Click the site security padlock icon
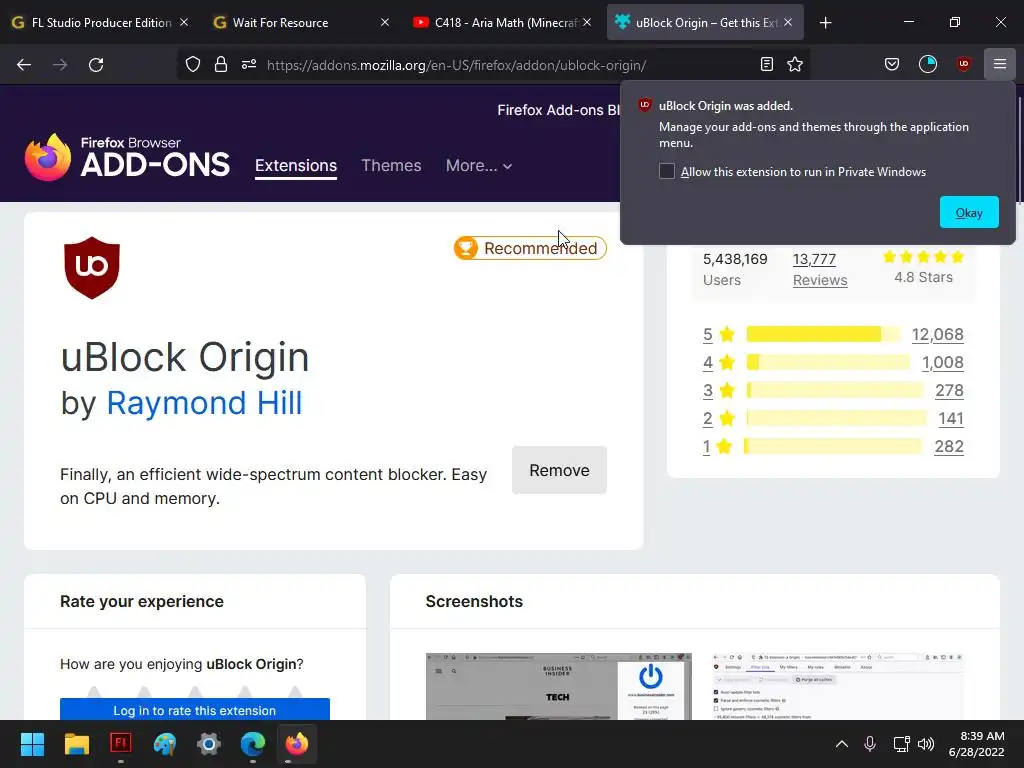1024x768 pixels. [x=221, y=65]
